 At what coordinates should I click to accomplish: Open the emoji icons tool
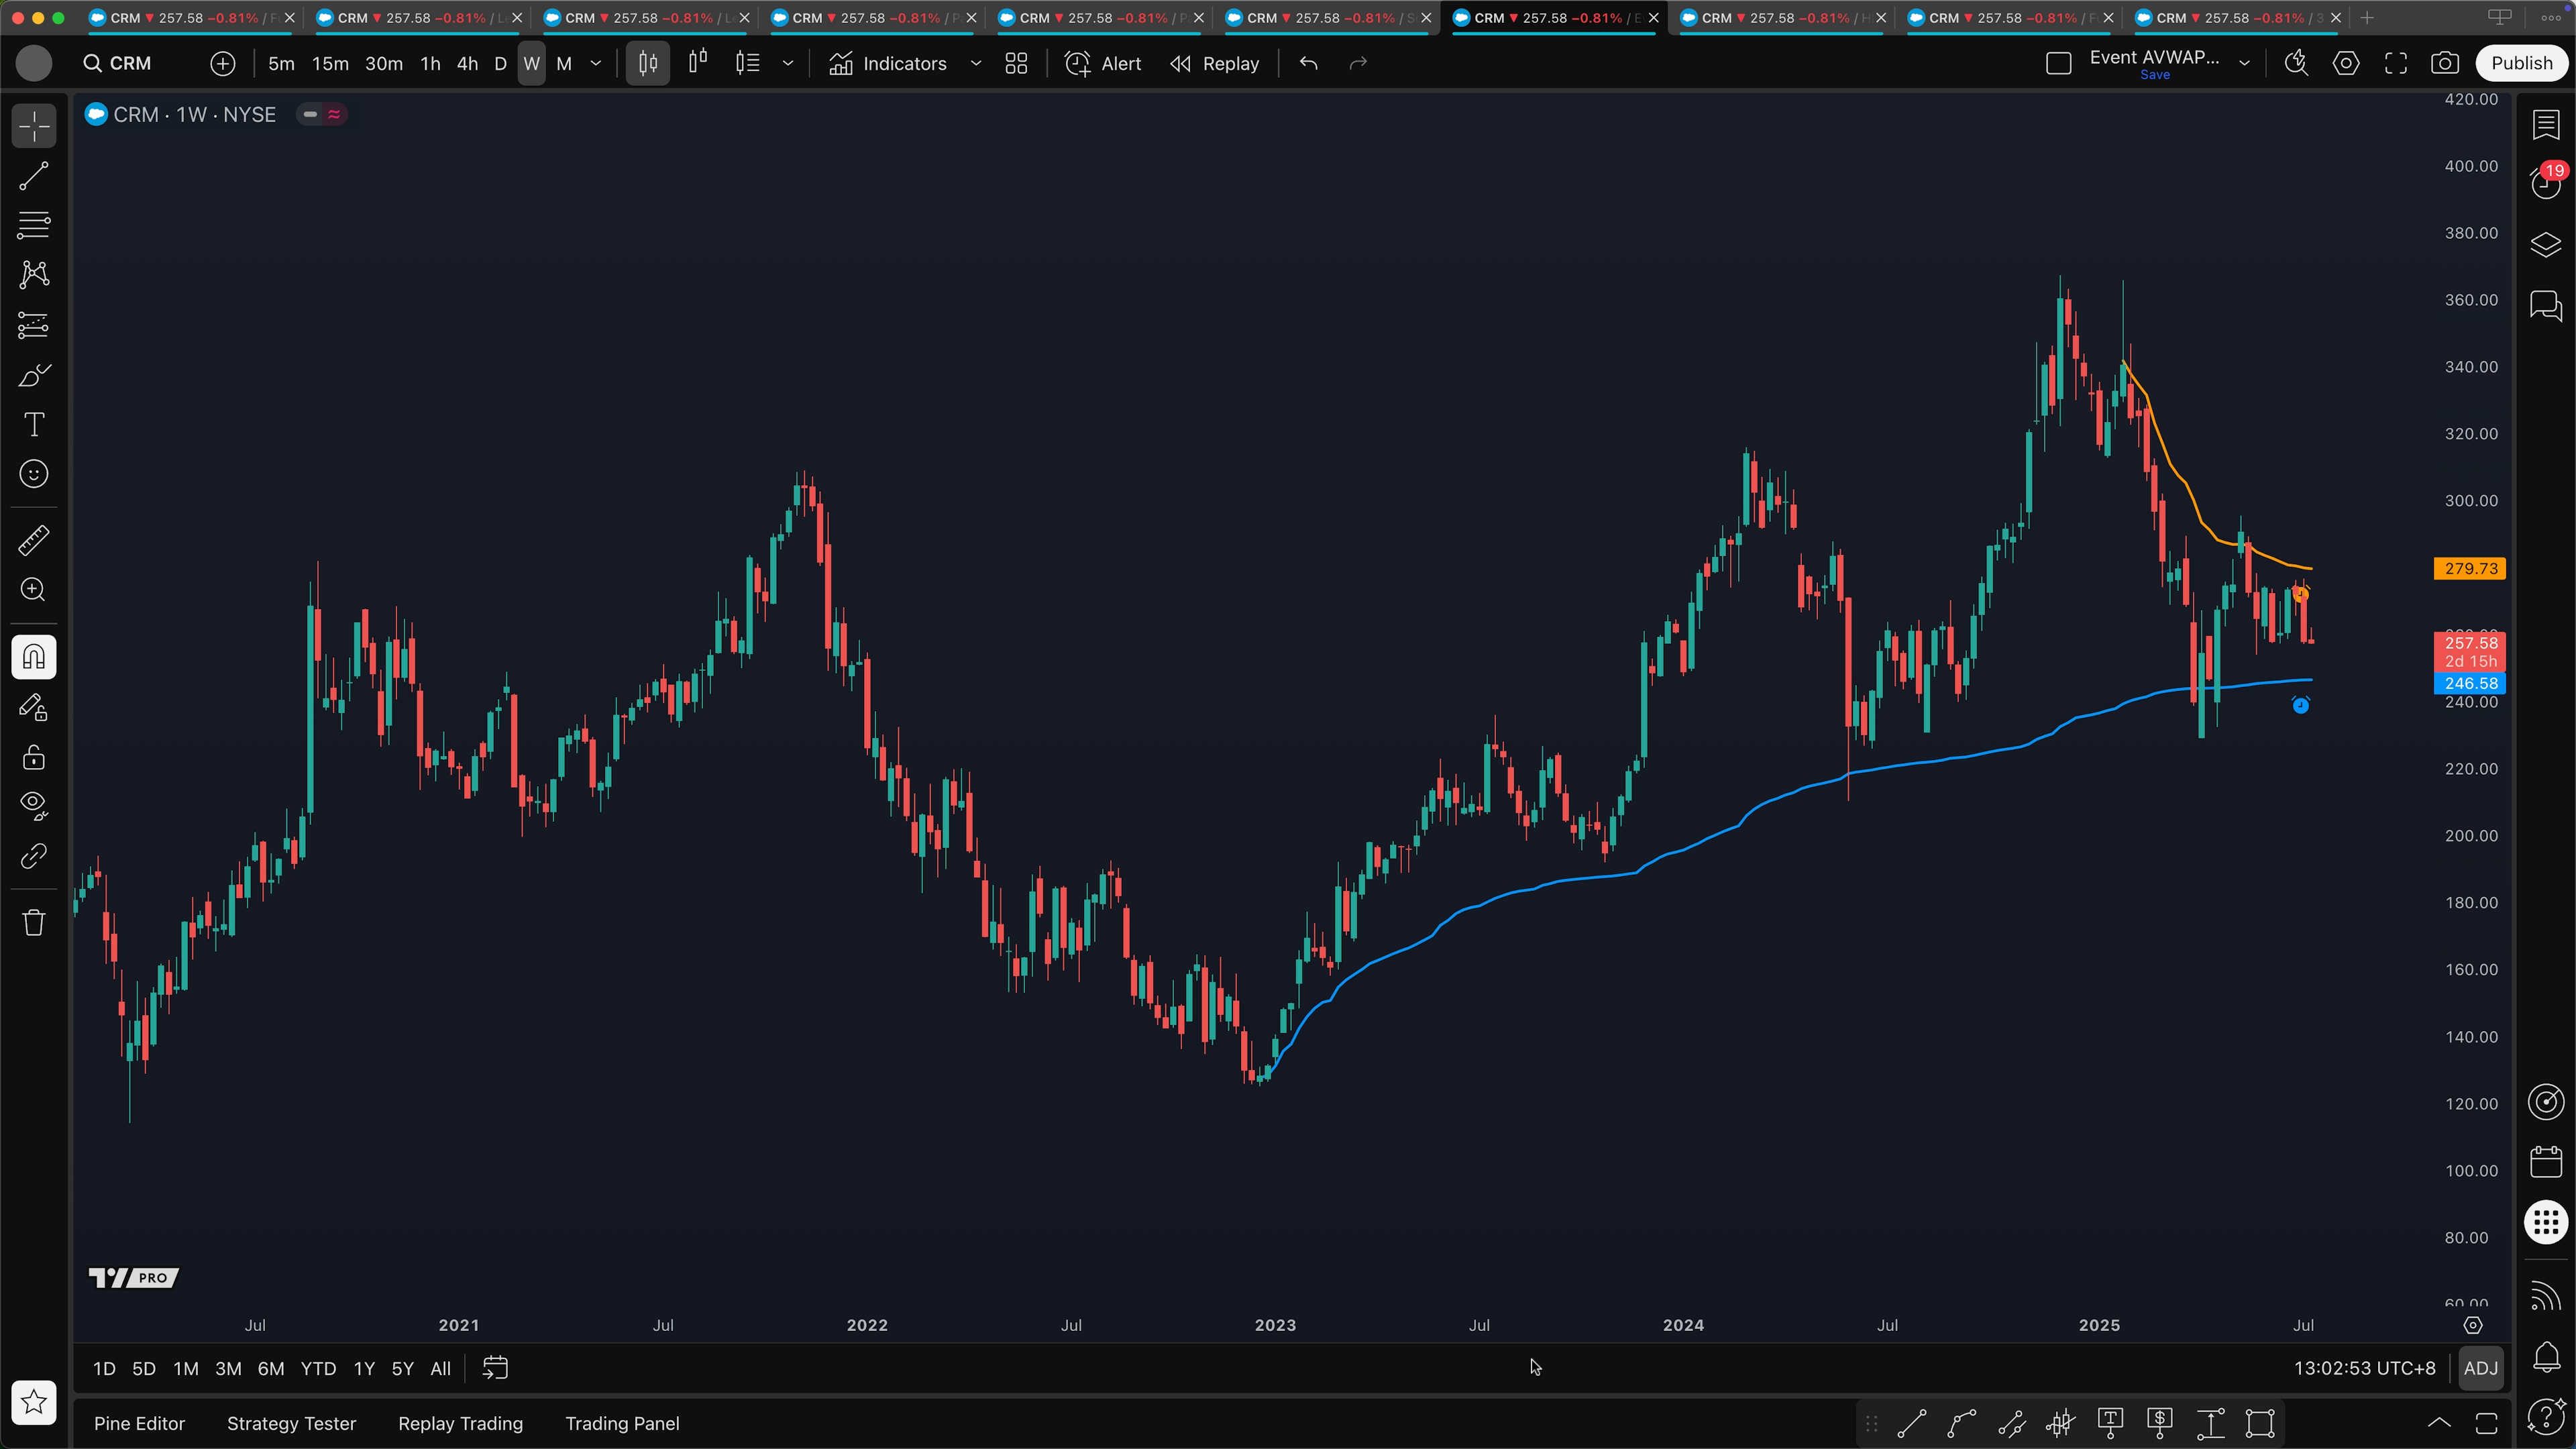coord(34,474)
